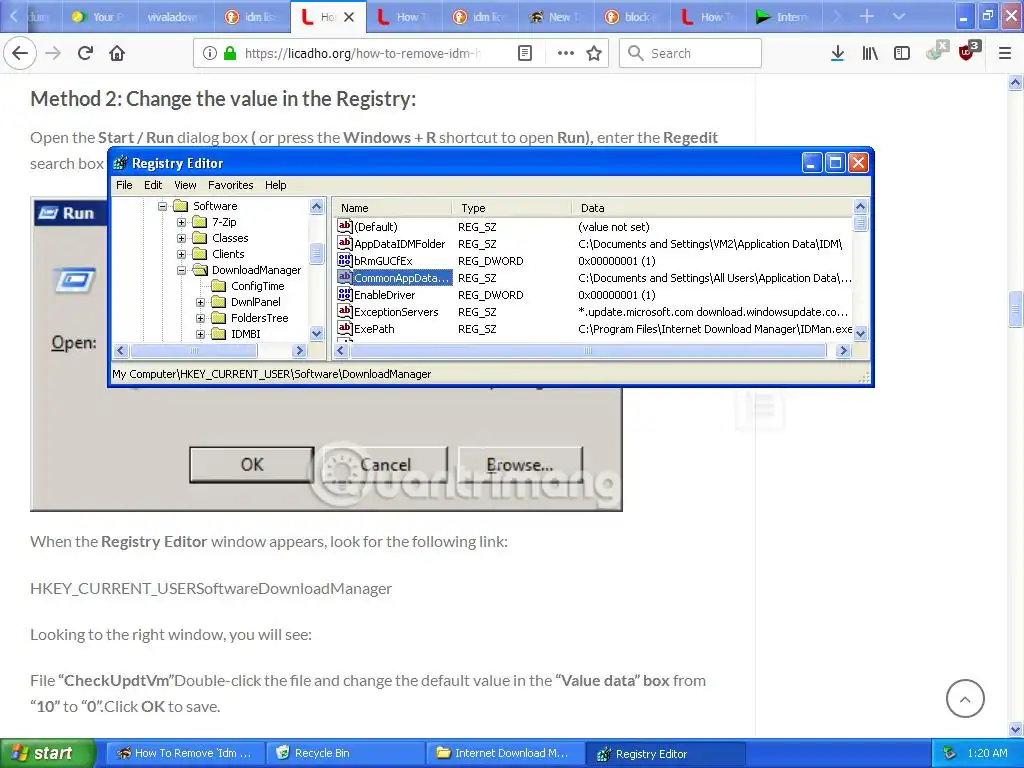Click the AppDataIDMFolder string value icon
The height and width of the screenshot is (768, 1024).
click(345, 244)
